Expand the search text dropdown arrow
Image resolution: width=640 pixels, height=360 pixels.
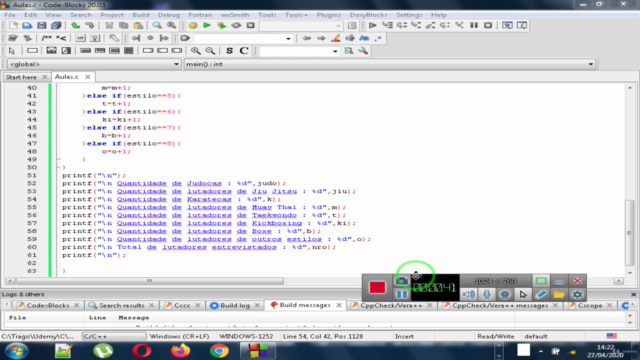pyautogui.click(x=335, y=51)
